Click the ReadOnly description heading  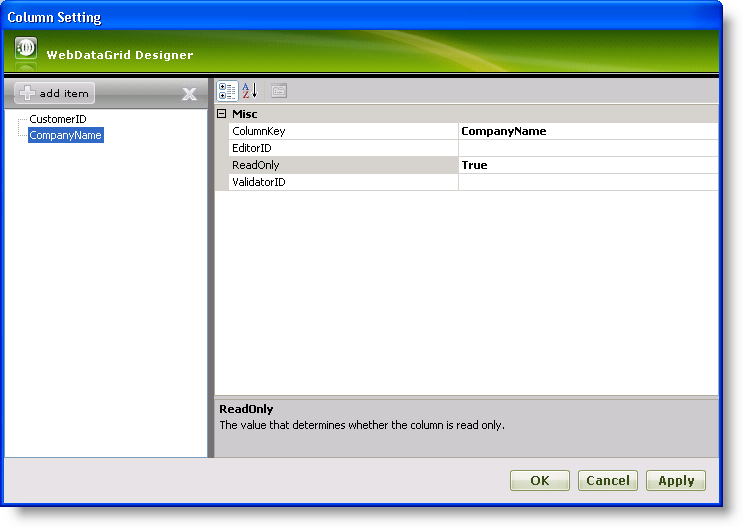tap(246, 409)
